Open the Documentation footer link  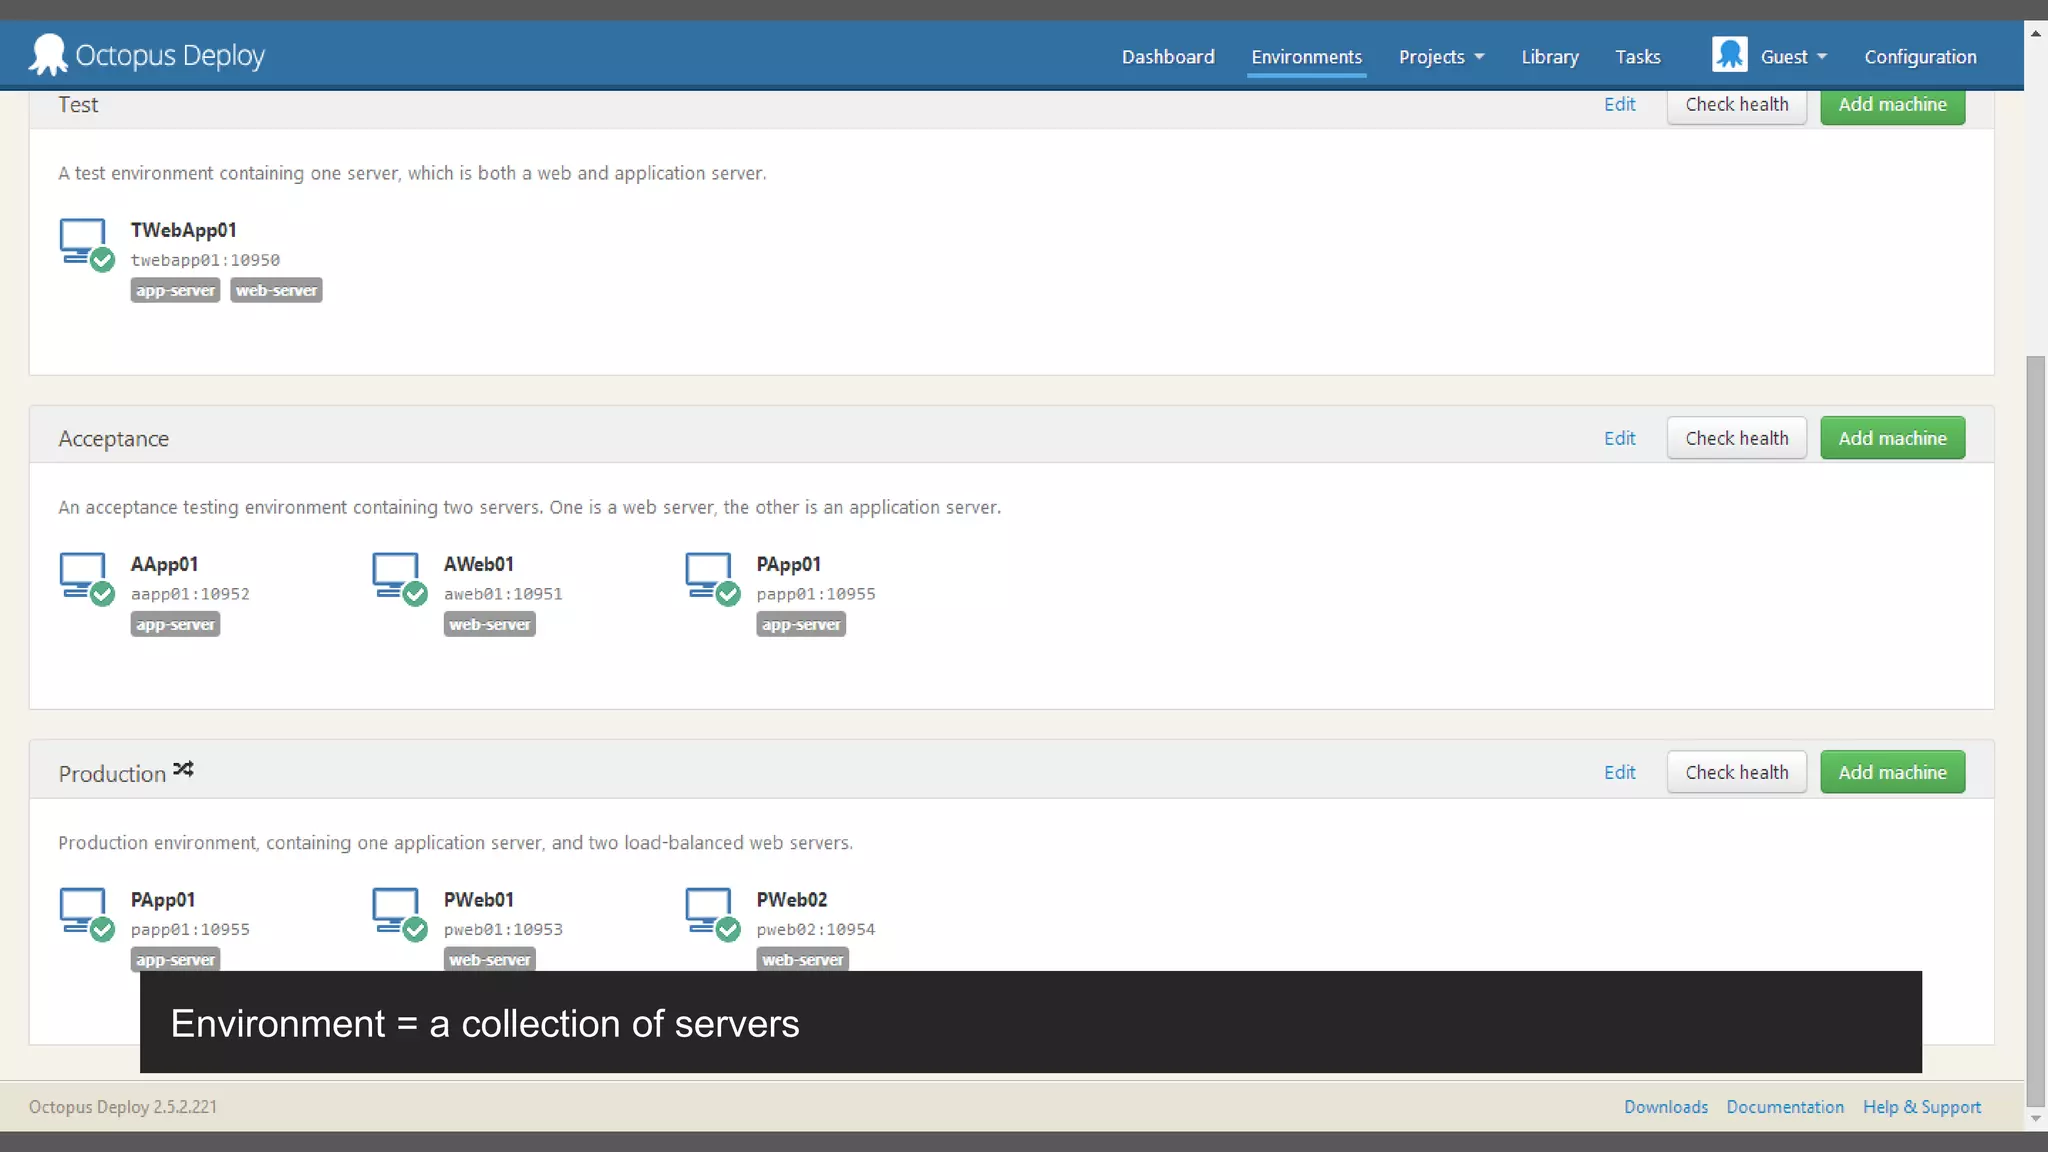(1784, 1107)
